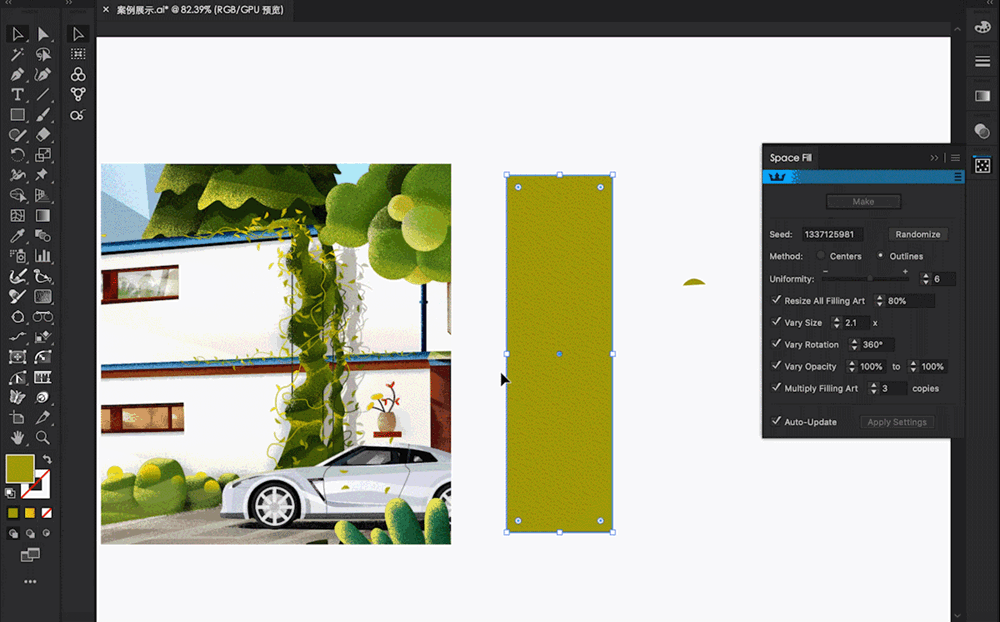Viewport: 1000px width, 622px height.
Task: Click the Uniformity value stepper
Action: tap(925, 279)
